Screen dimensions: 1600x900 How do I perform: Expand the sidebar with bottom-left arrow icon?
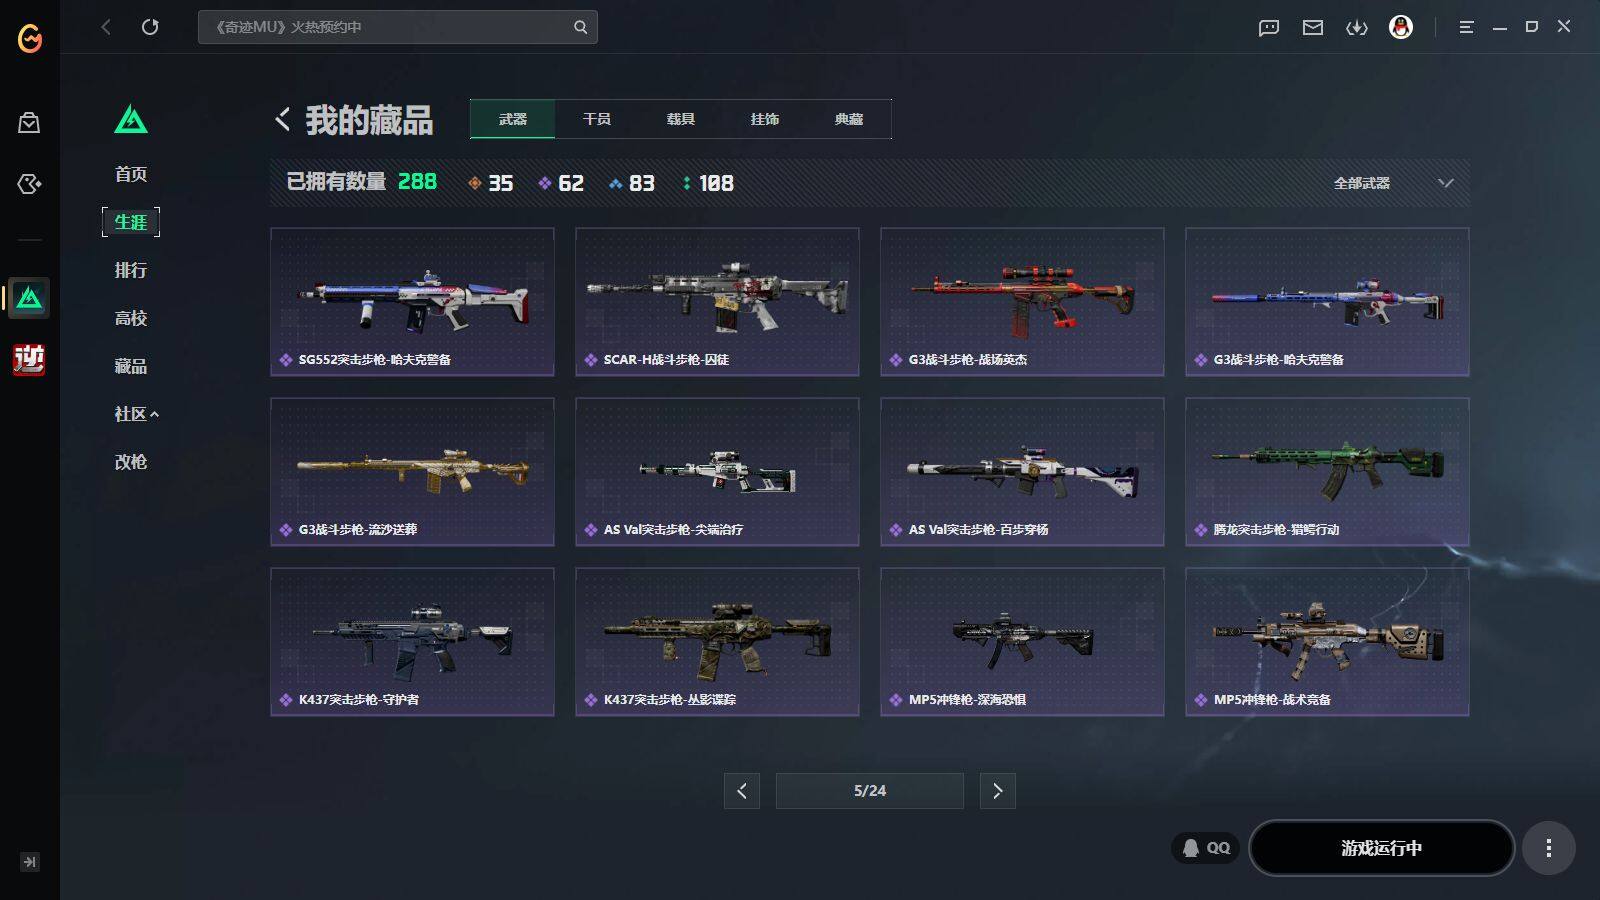(x=30, y=862)
